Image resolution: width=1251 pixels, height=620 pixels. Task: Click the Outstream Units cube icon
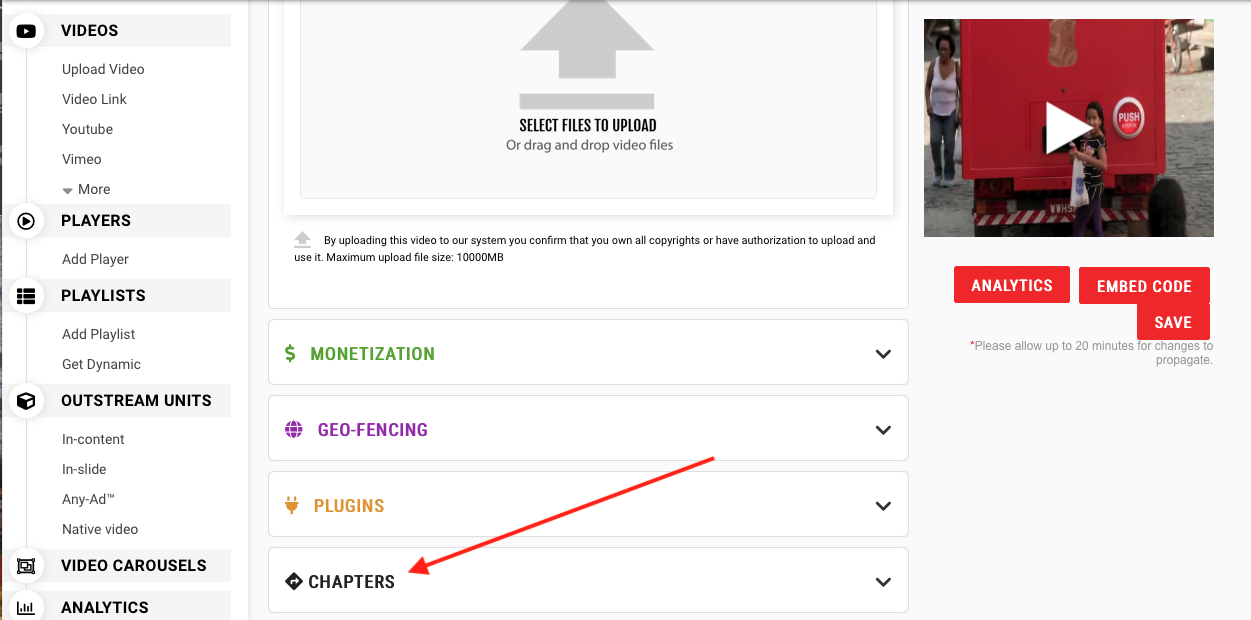point(26,401)
